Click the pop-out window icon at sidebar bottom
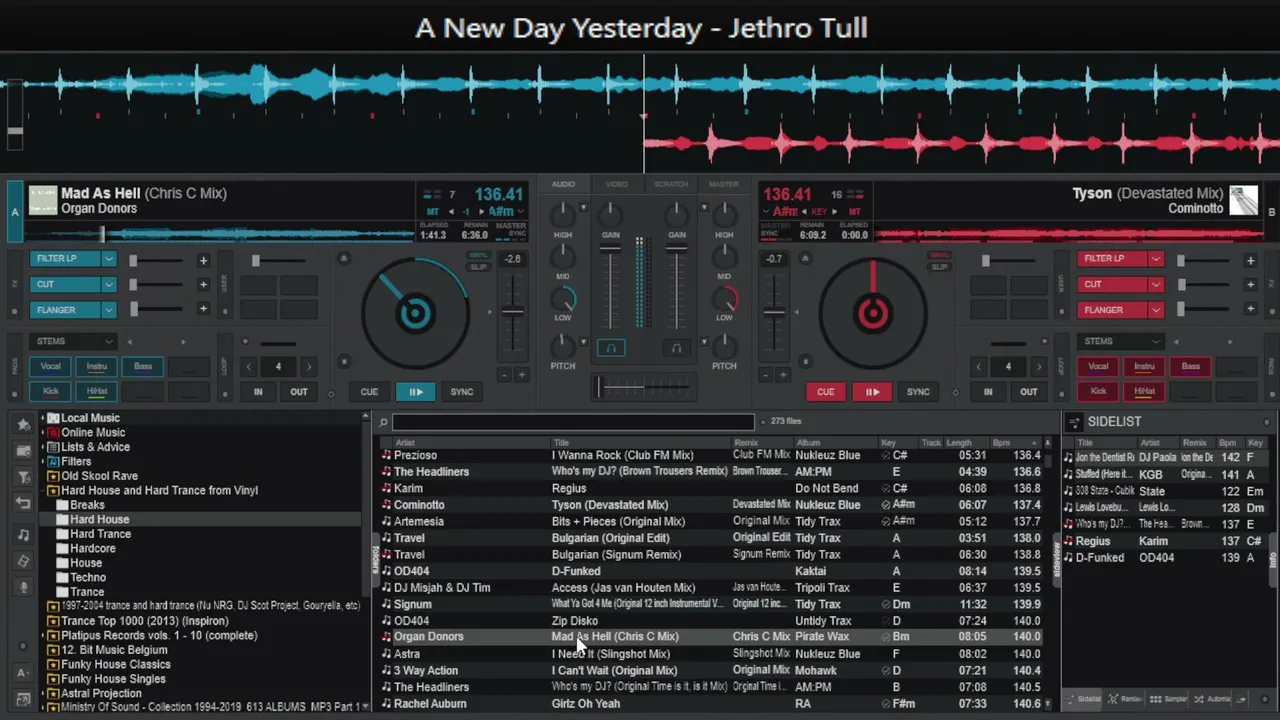This screenshot has width=1280, height=720. [x=24, y=698]
